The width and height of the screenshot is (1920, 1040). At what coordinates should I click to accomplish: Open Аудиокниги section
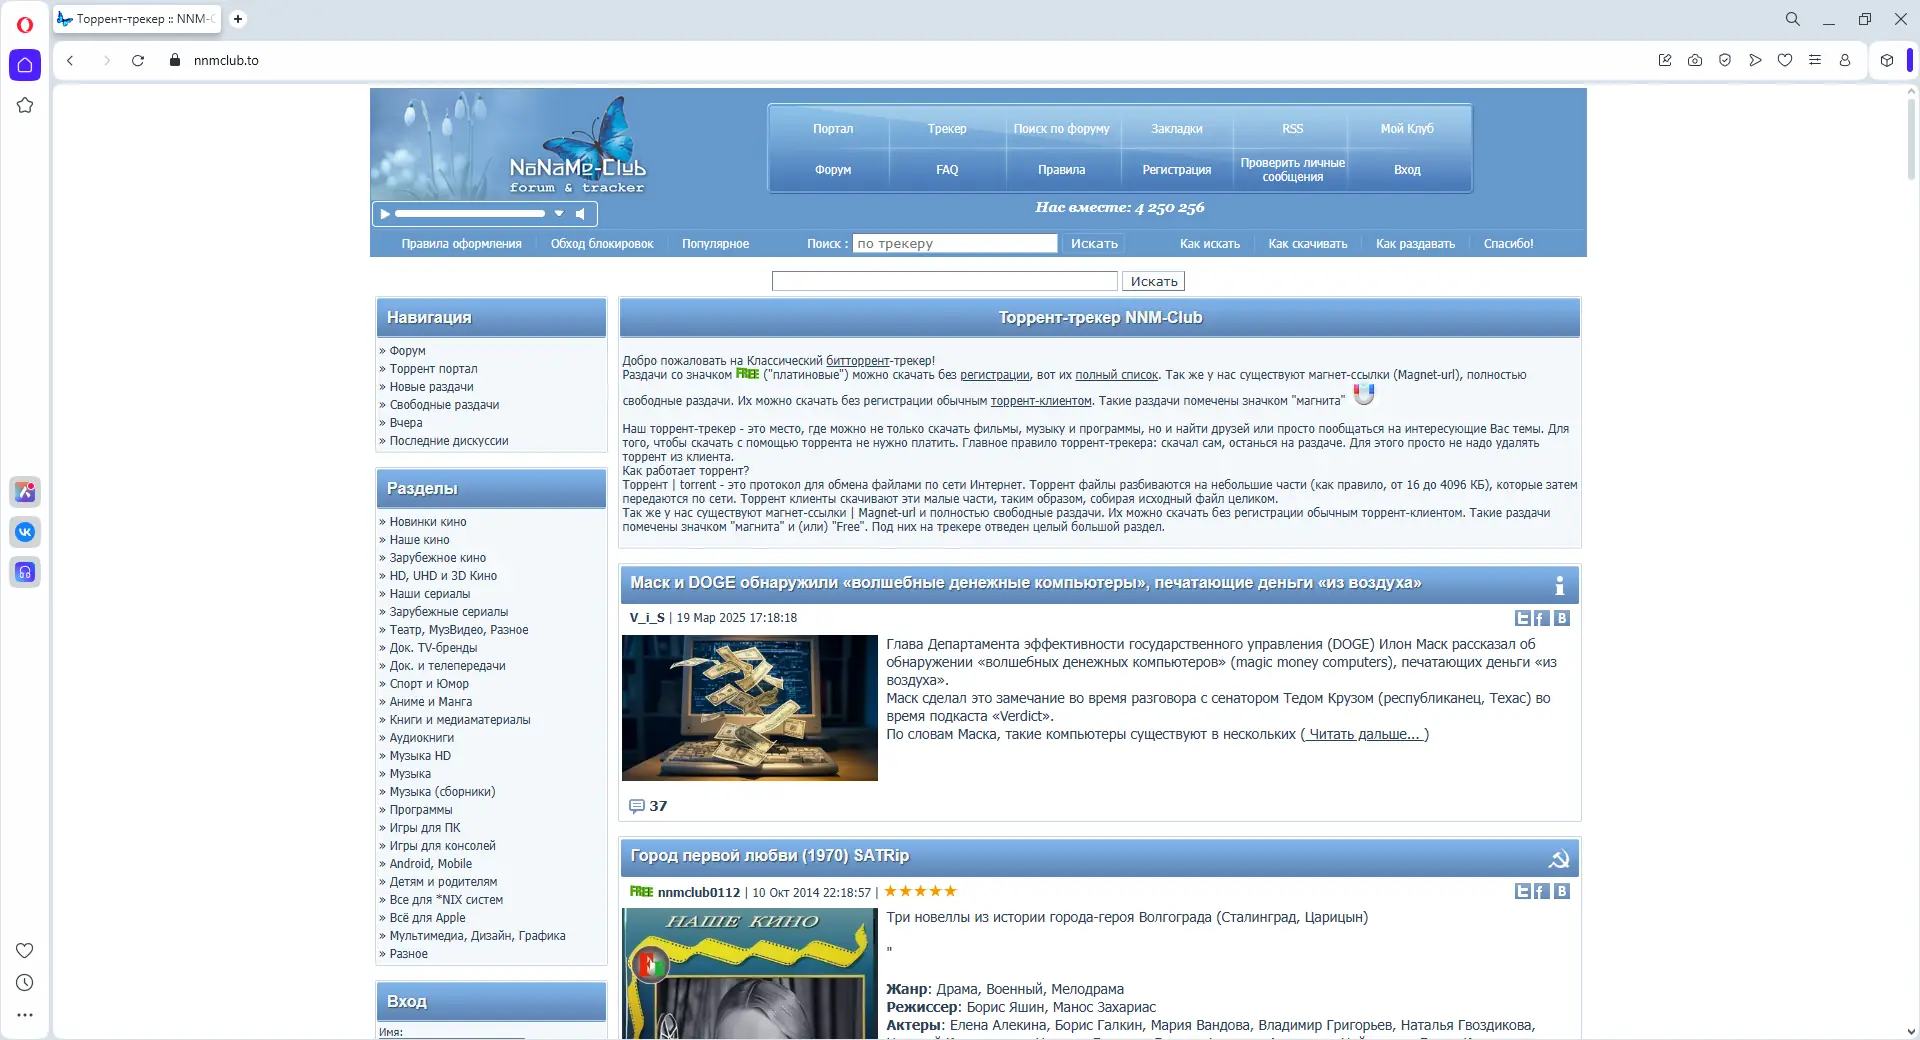pos(422,738)
